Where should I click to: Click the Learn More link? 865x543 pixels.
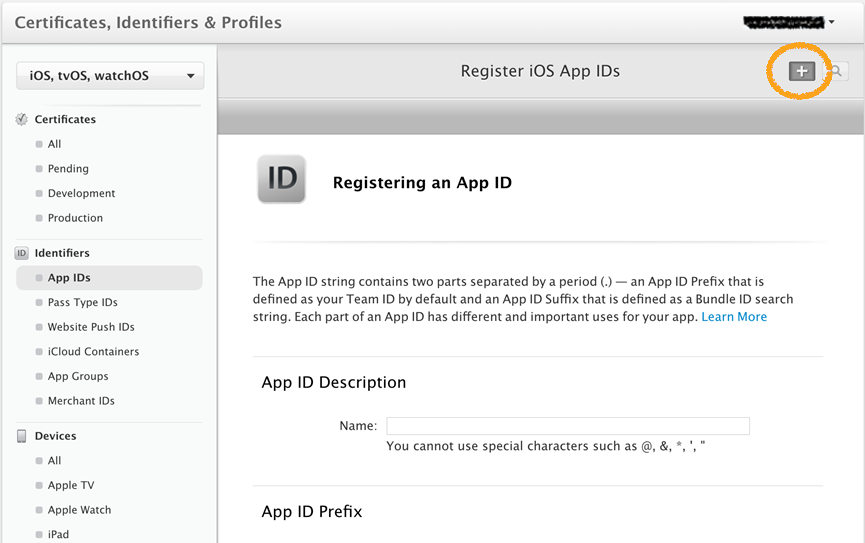tap(734, 317)
